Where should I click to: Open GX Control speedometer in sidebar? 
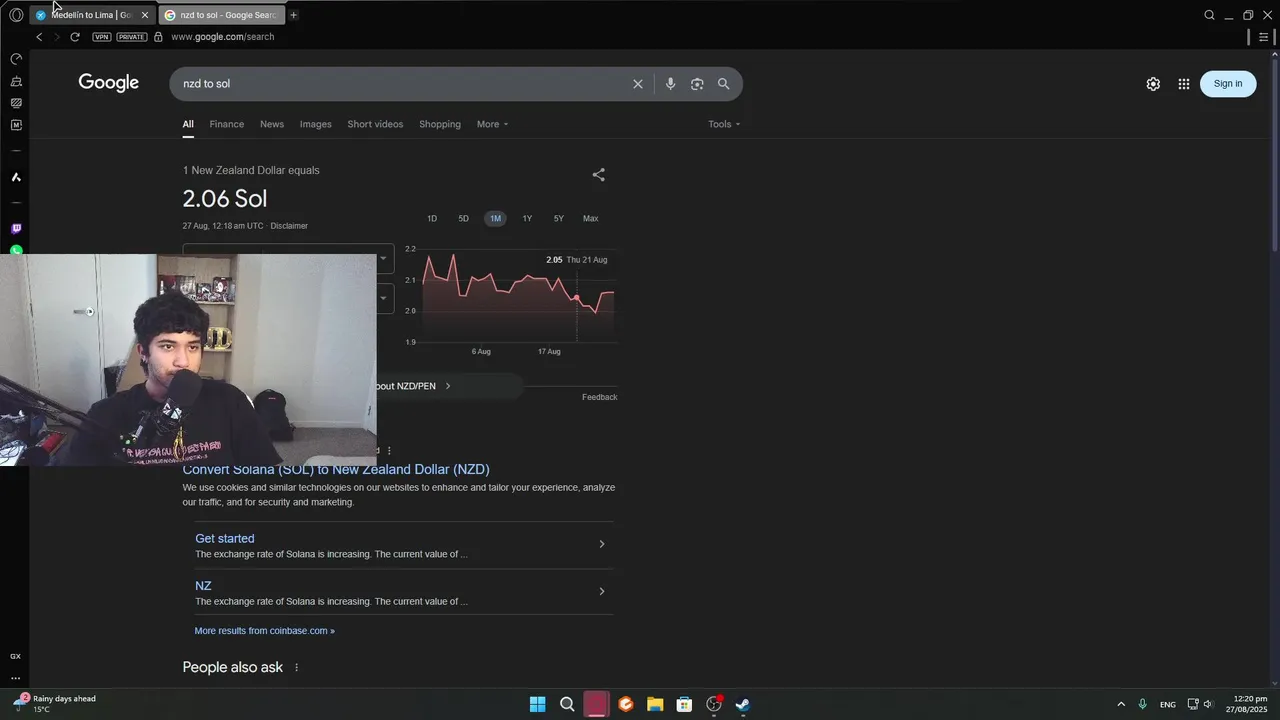[x=16, y=59]
